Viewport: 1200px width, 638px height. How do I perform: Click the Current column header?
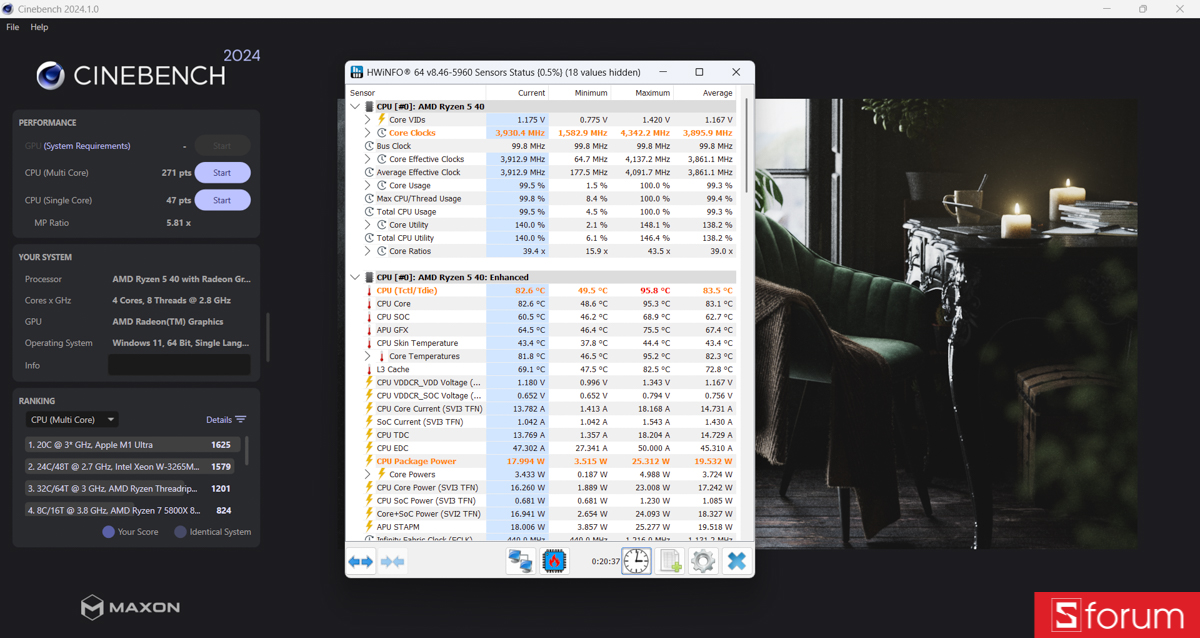point(531,93)
